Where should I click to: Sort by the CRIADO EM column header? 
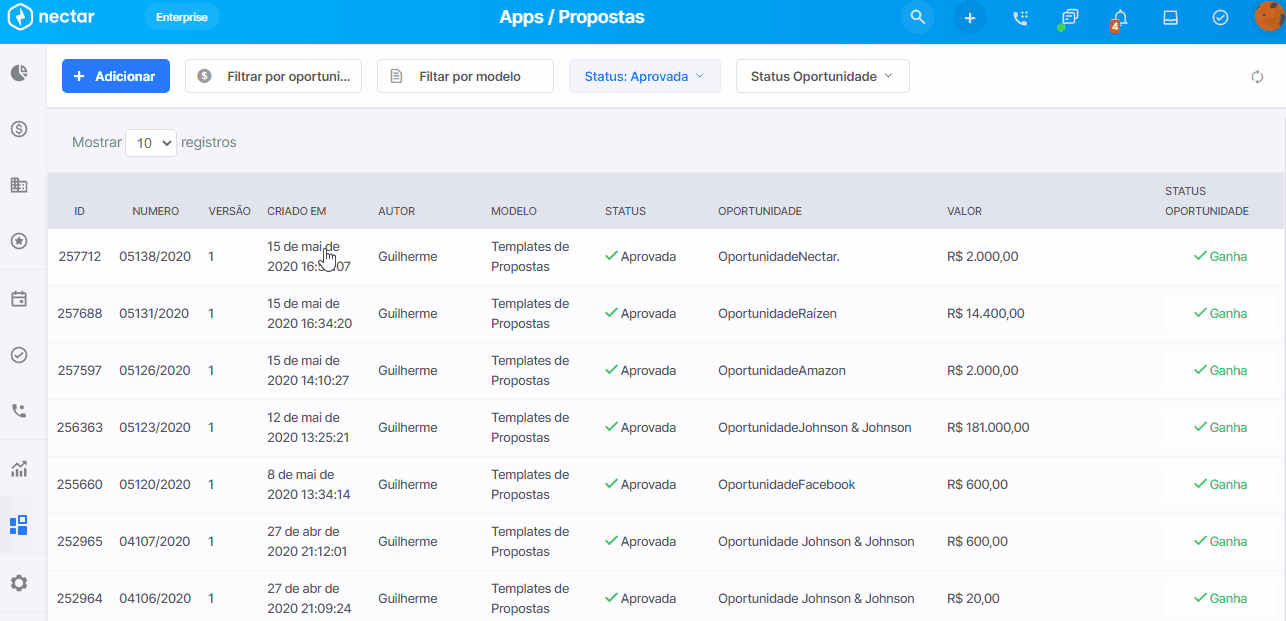(x=296, y=211)
